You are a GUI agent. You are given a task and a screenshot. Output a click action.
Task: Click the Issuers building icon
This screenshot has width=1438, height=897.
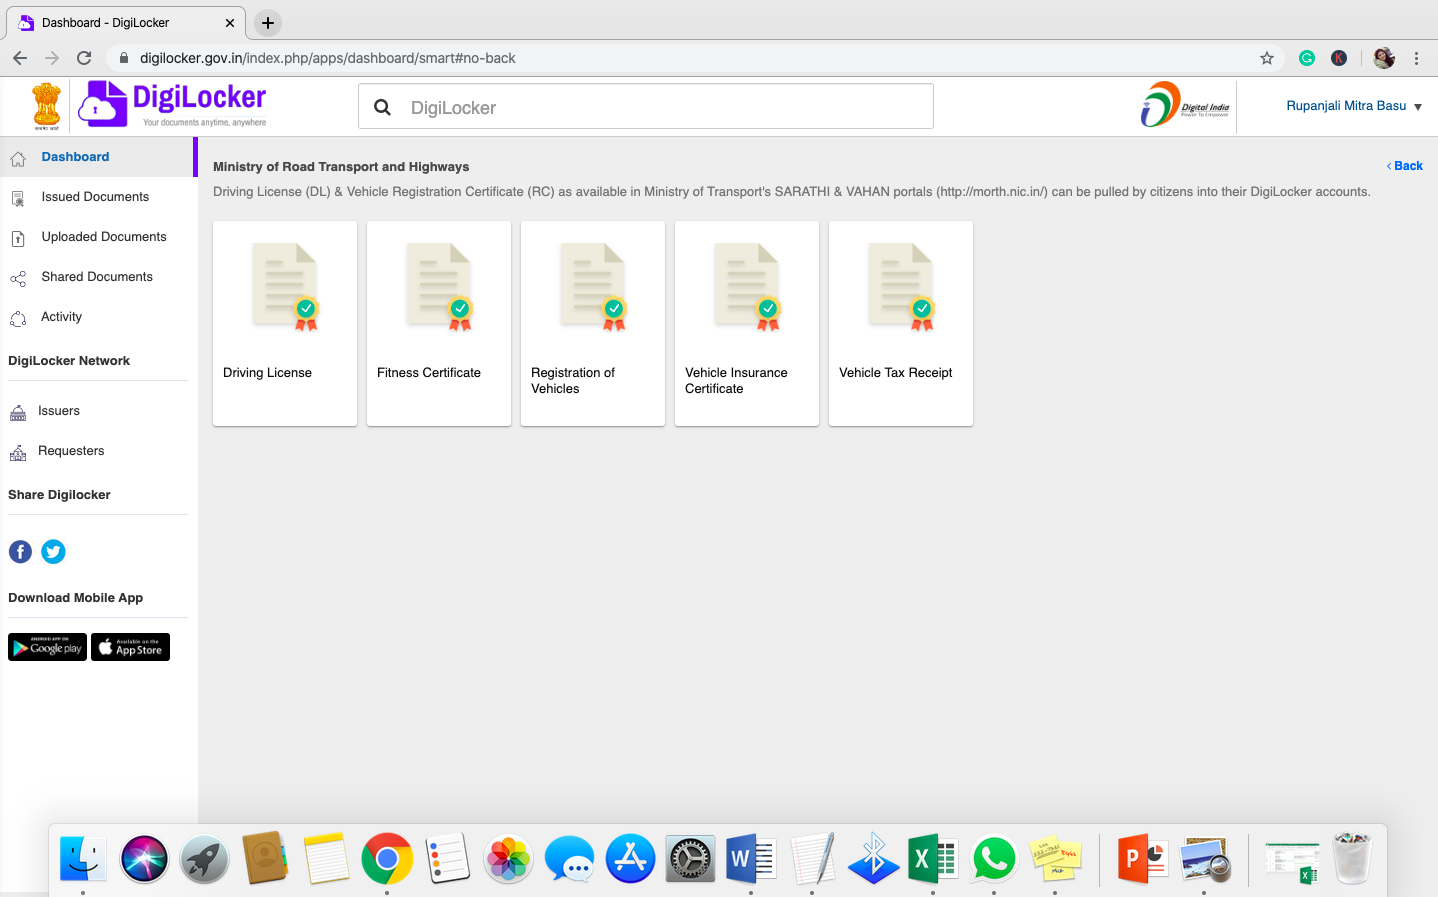pyautogui.click(x=18, y=413)
